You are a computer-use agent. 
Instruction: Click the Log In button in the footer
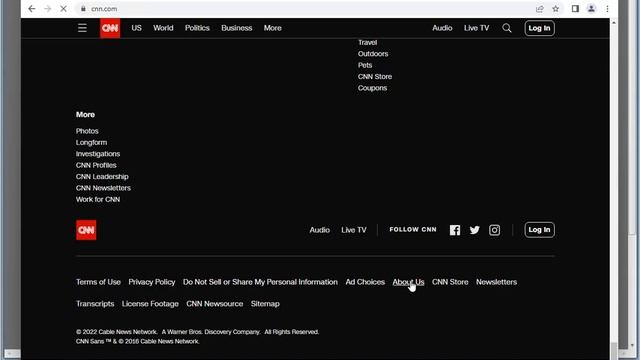(539, 230)
